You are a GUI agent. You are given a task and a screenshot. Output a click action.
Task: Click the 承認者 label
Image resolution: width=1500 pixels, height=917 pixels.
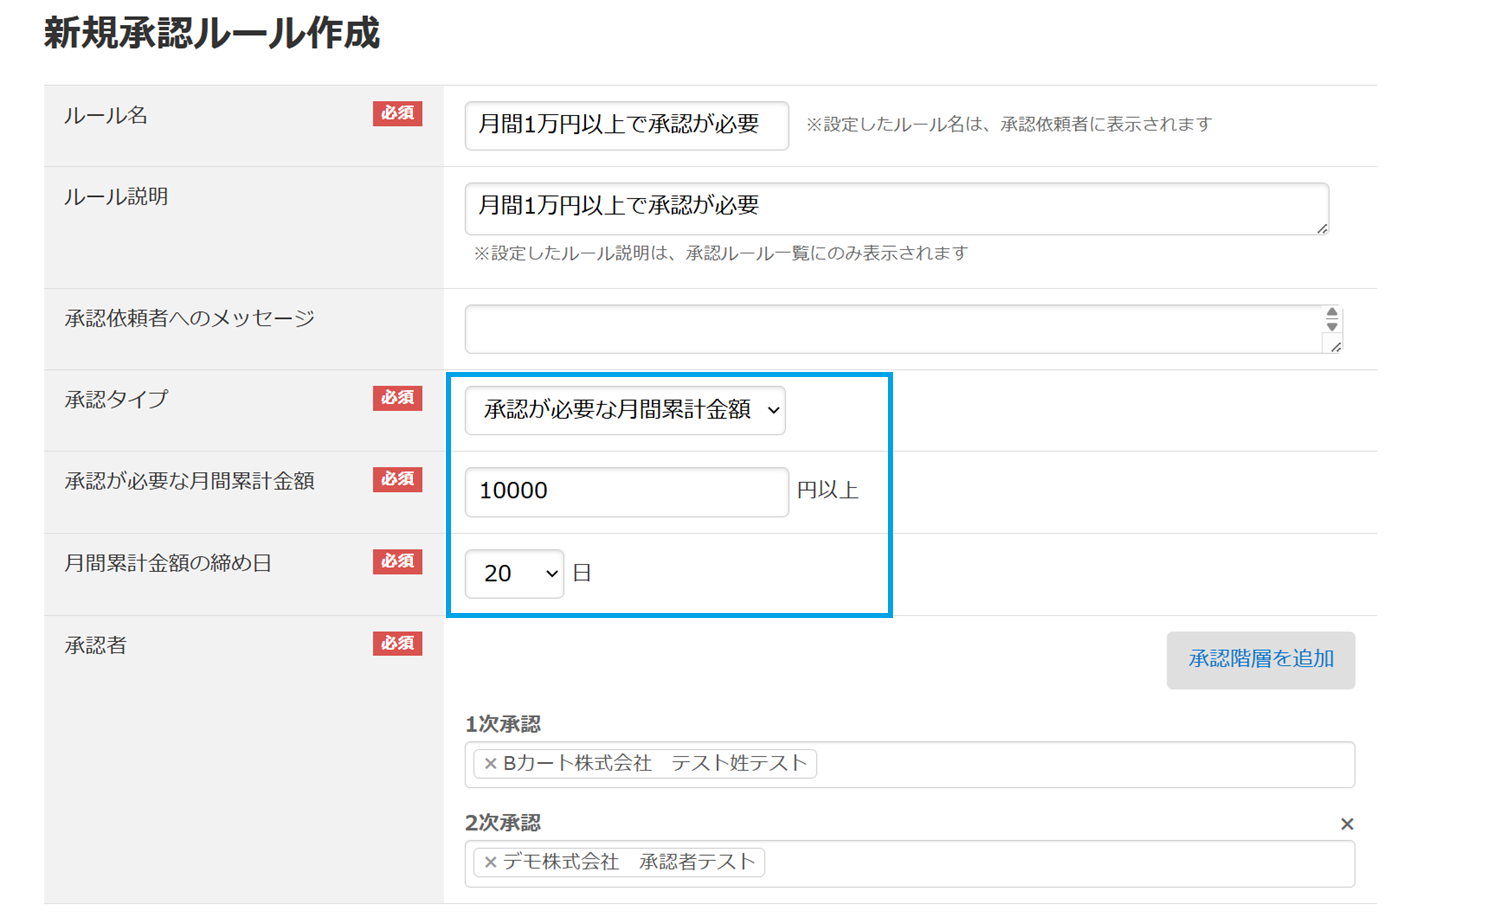coord(95,645)
